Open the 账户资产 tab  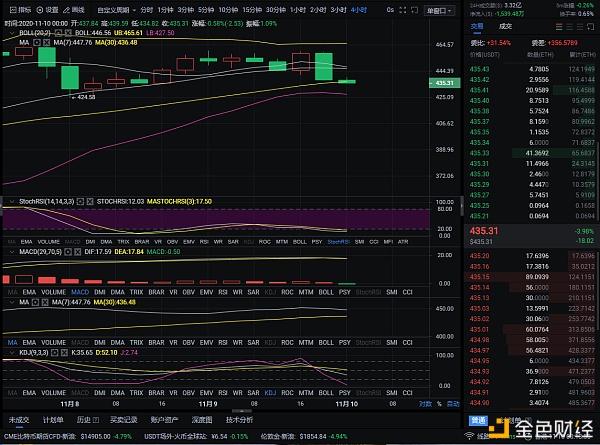click(164, 420)
